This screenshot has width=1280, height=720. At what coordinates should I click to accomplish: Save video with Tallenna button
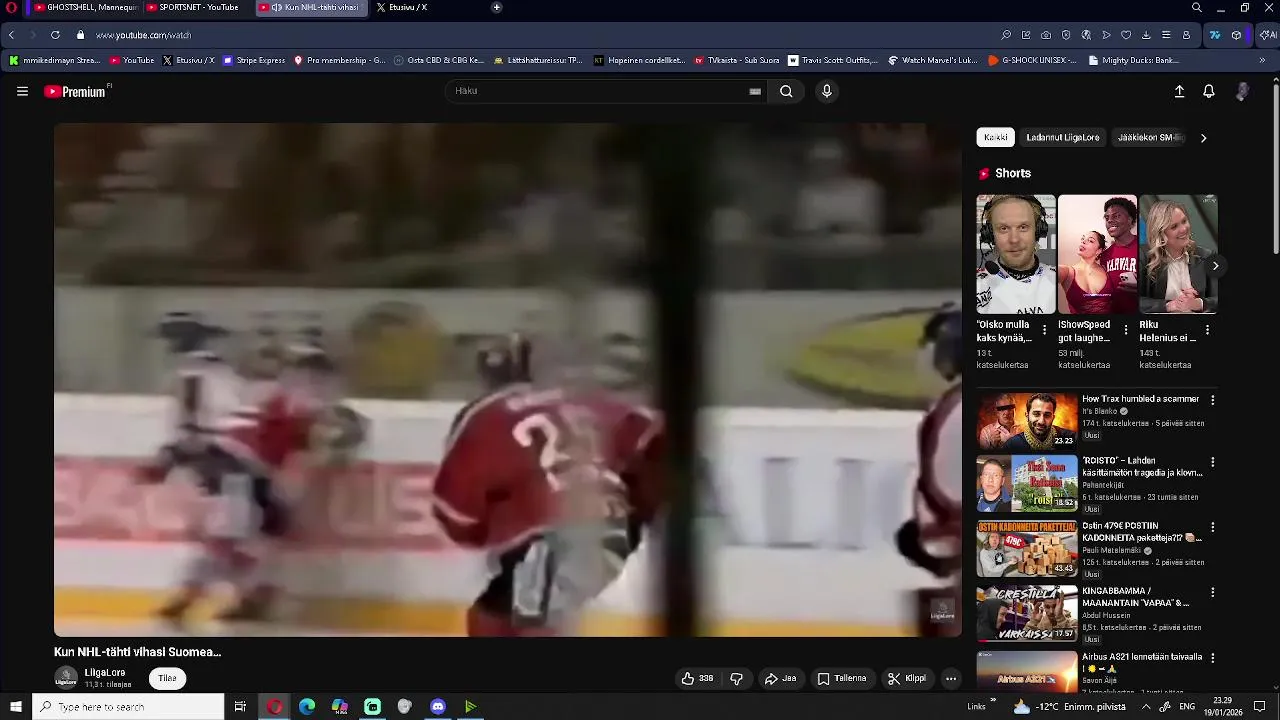click(x=842, y=678)
